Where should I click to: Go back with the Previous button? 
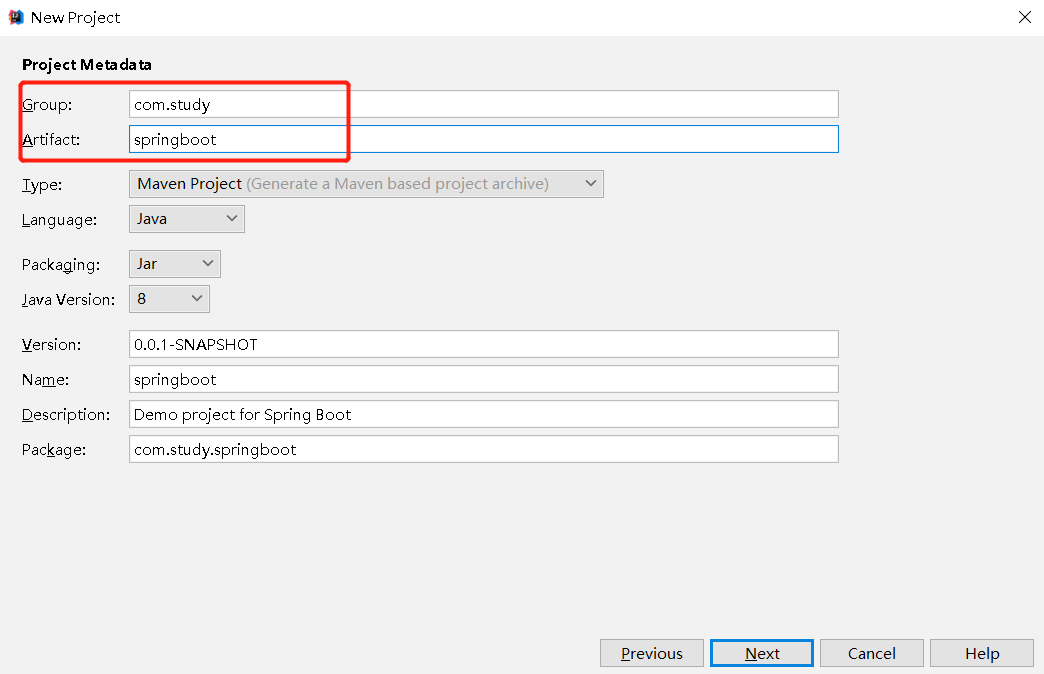(x=652, y=653)
